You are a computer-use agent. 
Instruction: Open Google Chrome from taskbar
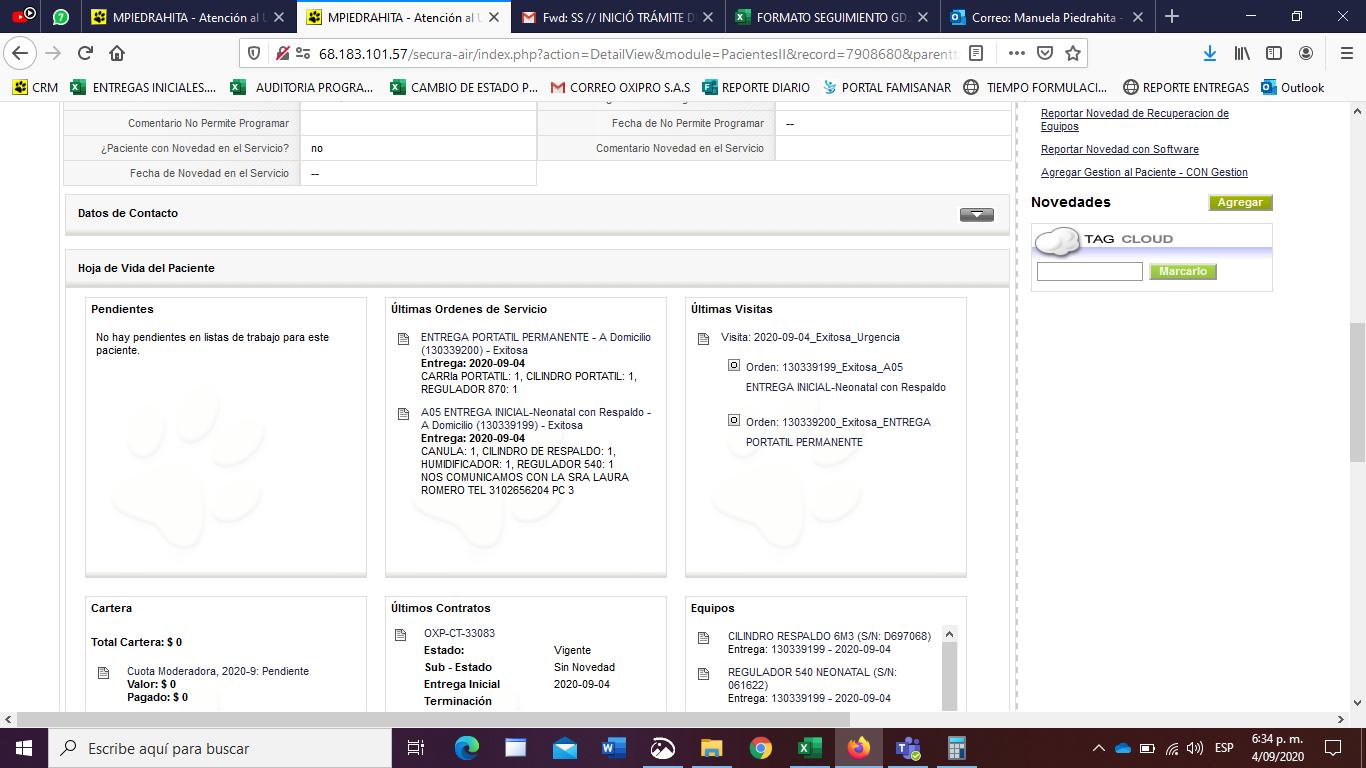[760, 748]
